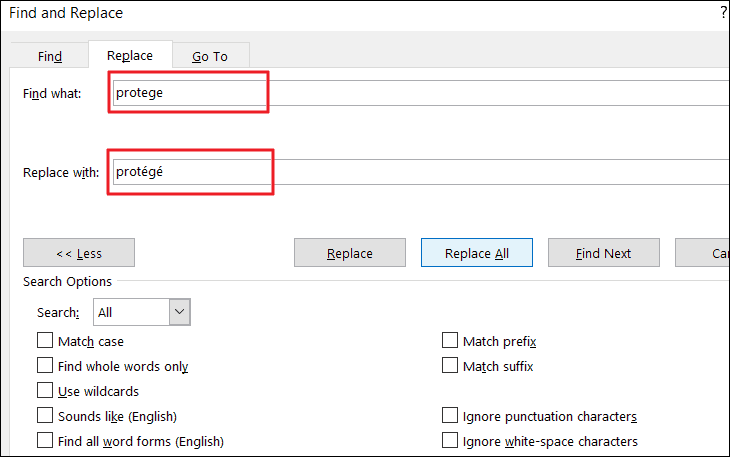Viewport: 730px width, 457px height.
Task: Click the Find Next button
Action: (603, 253)
